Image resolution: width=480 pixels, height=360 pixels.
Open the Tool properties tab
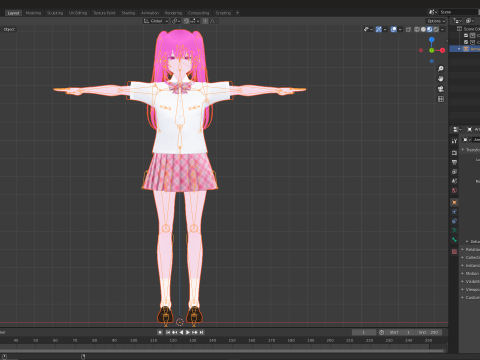[x=454, y=141]
